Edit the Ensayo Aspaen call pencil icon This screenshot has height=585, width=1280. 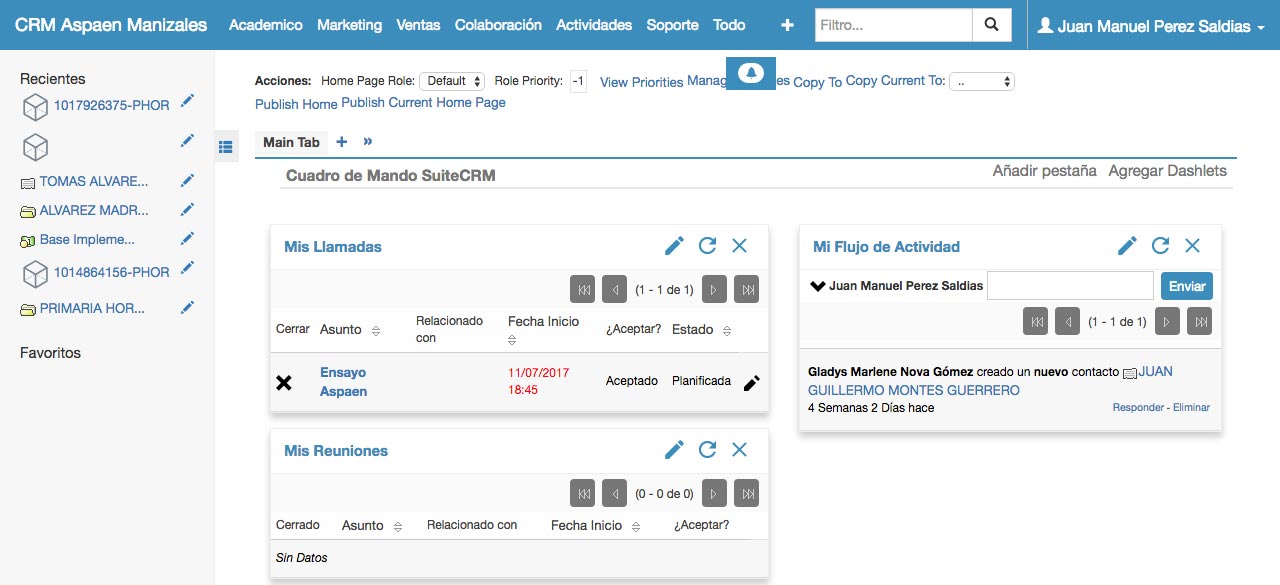752,382
